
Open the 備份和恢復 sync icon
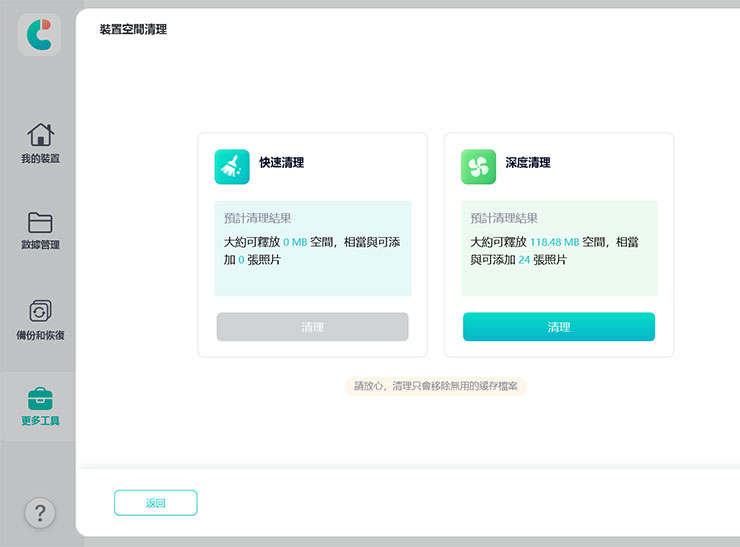tap(40, 311)
